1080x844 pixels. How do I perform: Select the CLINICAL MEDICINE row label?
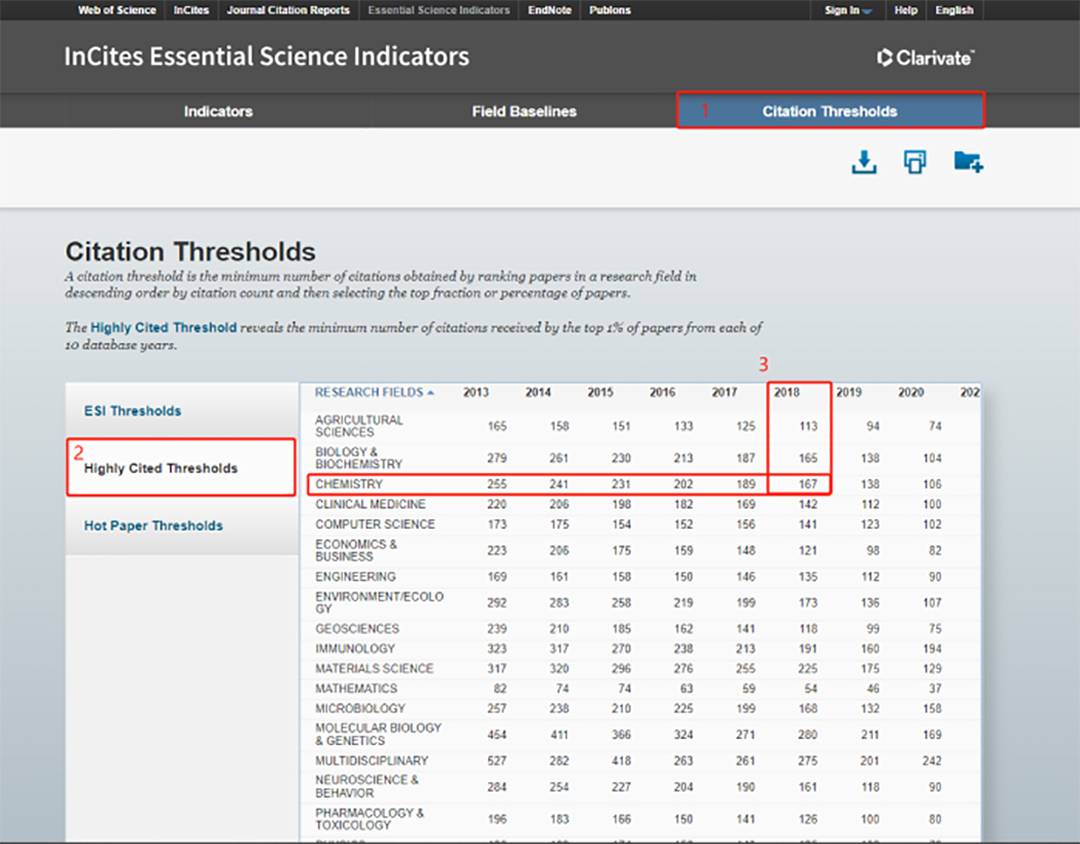(x=371, y=504)
